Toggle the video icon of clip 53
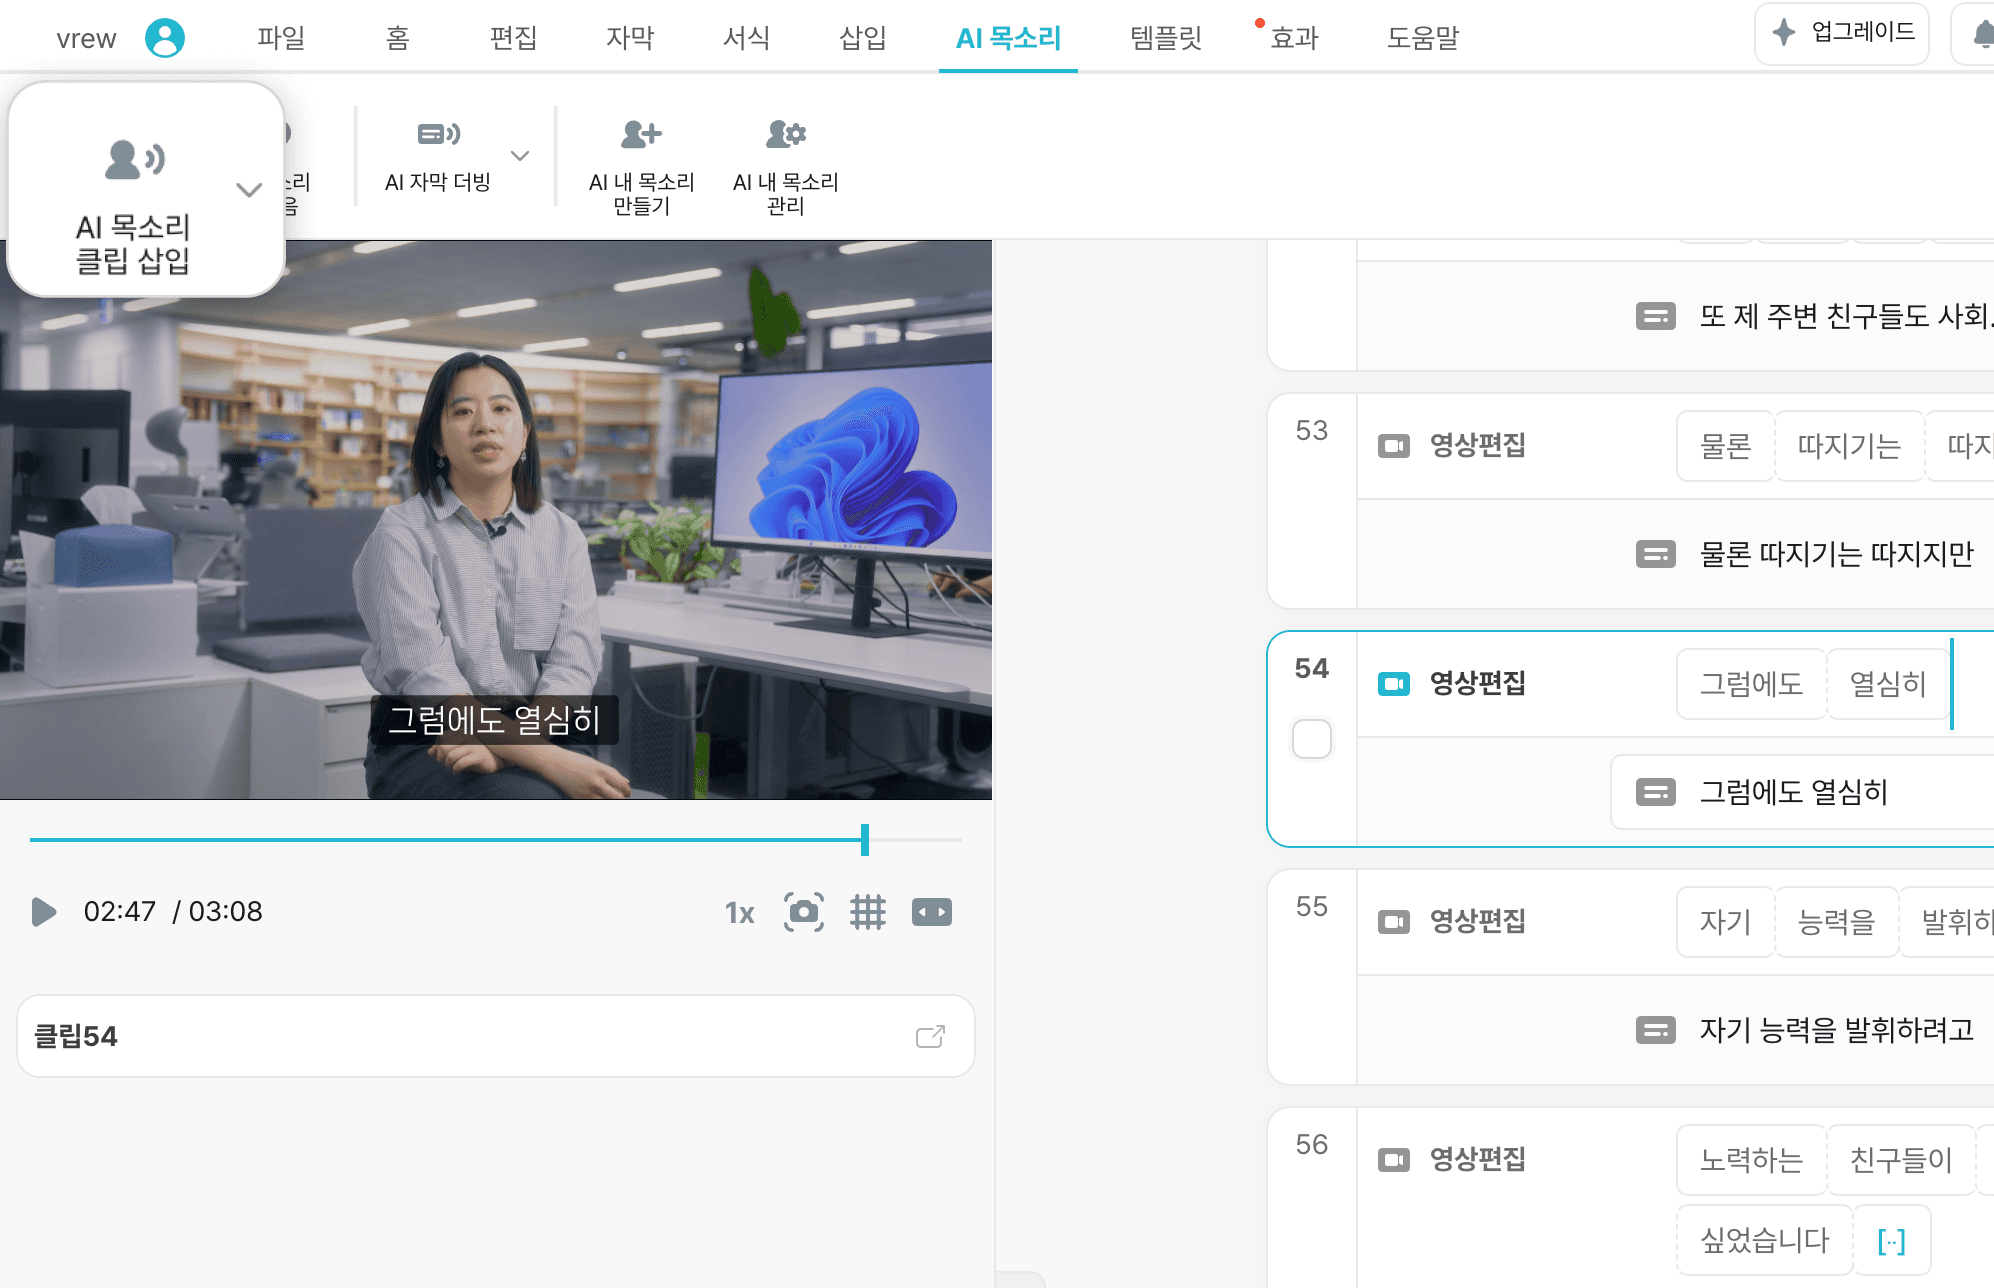The image size is (1994, 1288). [x=1393, y=446]
